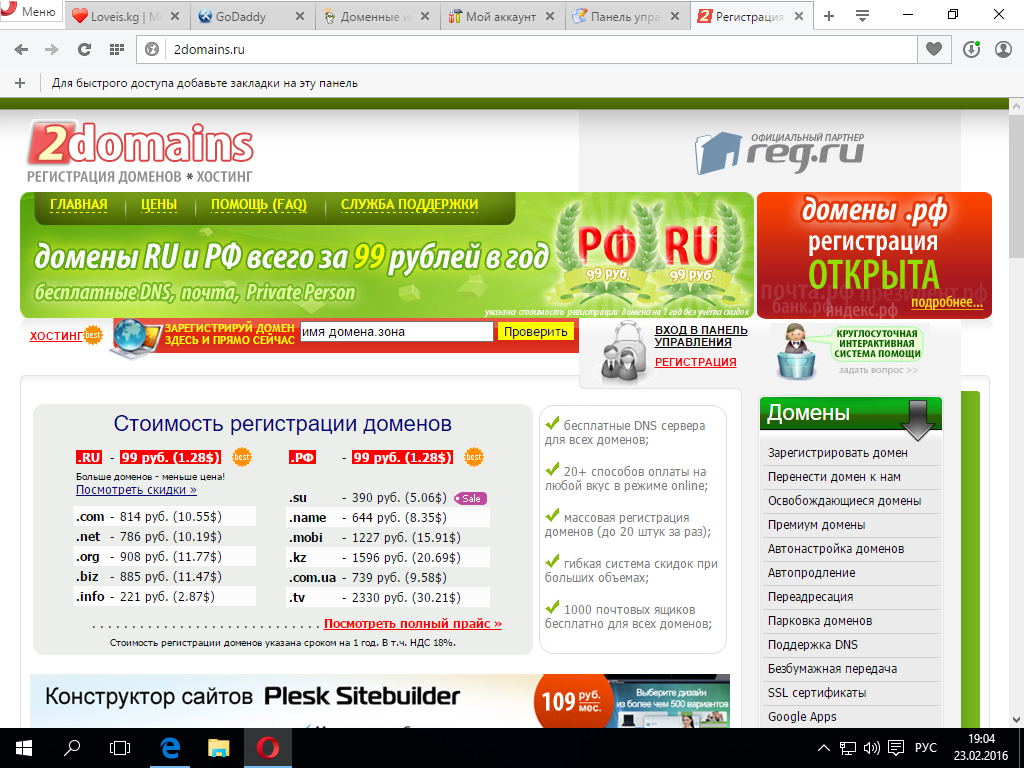Click Посмотреть скидки » link
1024x768 pixels.
(x=136, y=490)
